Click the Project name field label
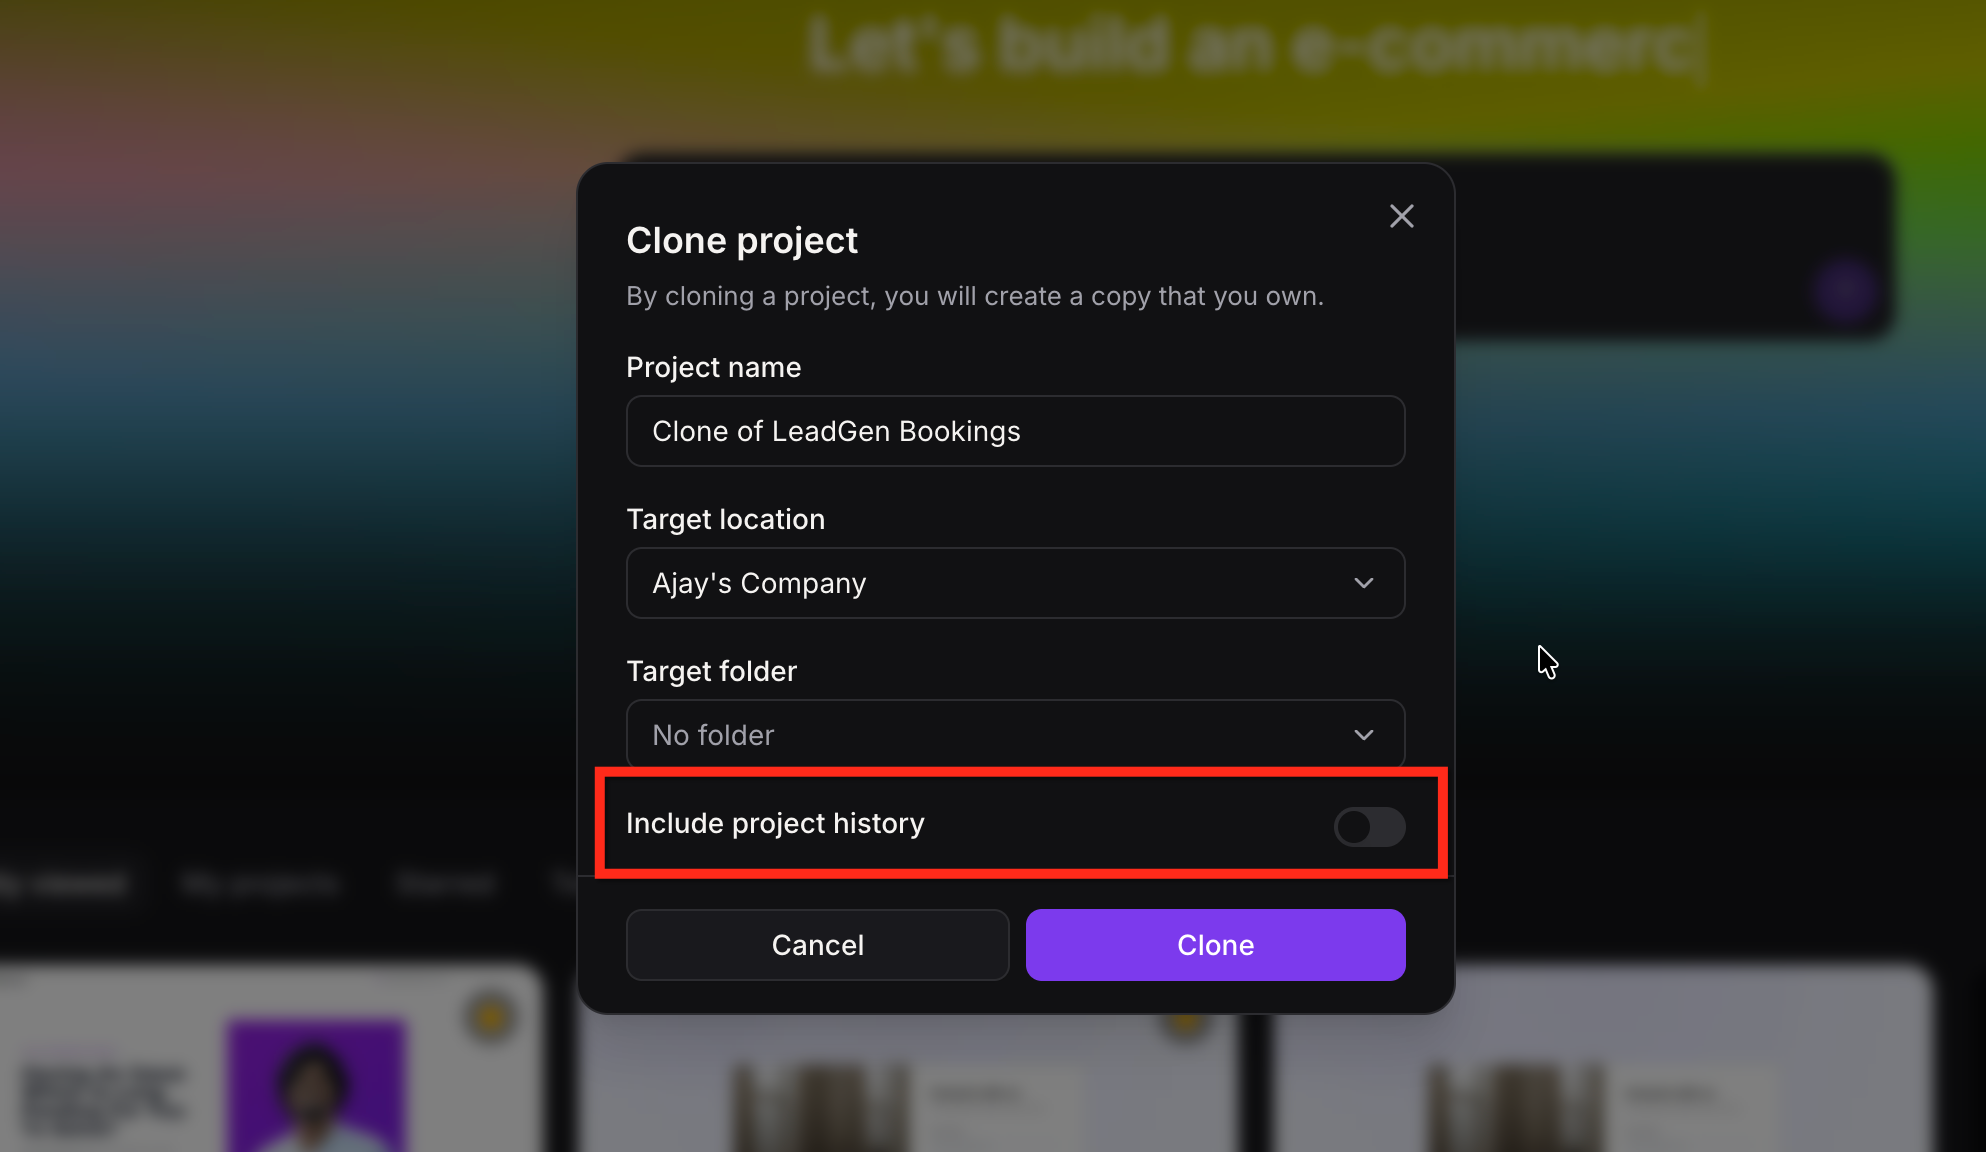 [713, 367]
